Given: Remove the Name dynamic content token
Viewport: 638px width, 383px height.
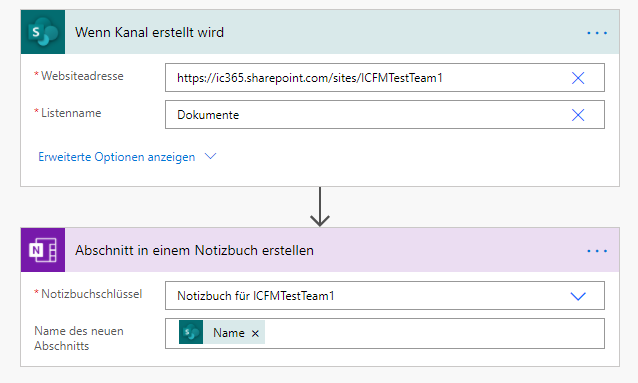Looking at the screenshot, I should [255, 333].
